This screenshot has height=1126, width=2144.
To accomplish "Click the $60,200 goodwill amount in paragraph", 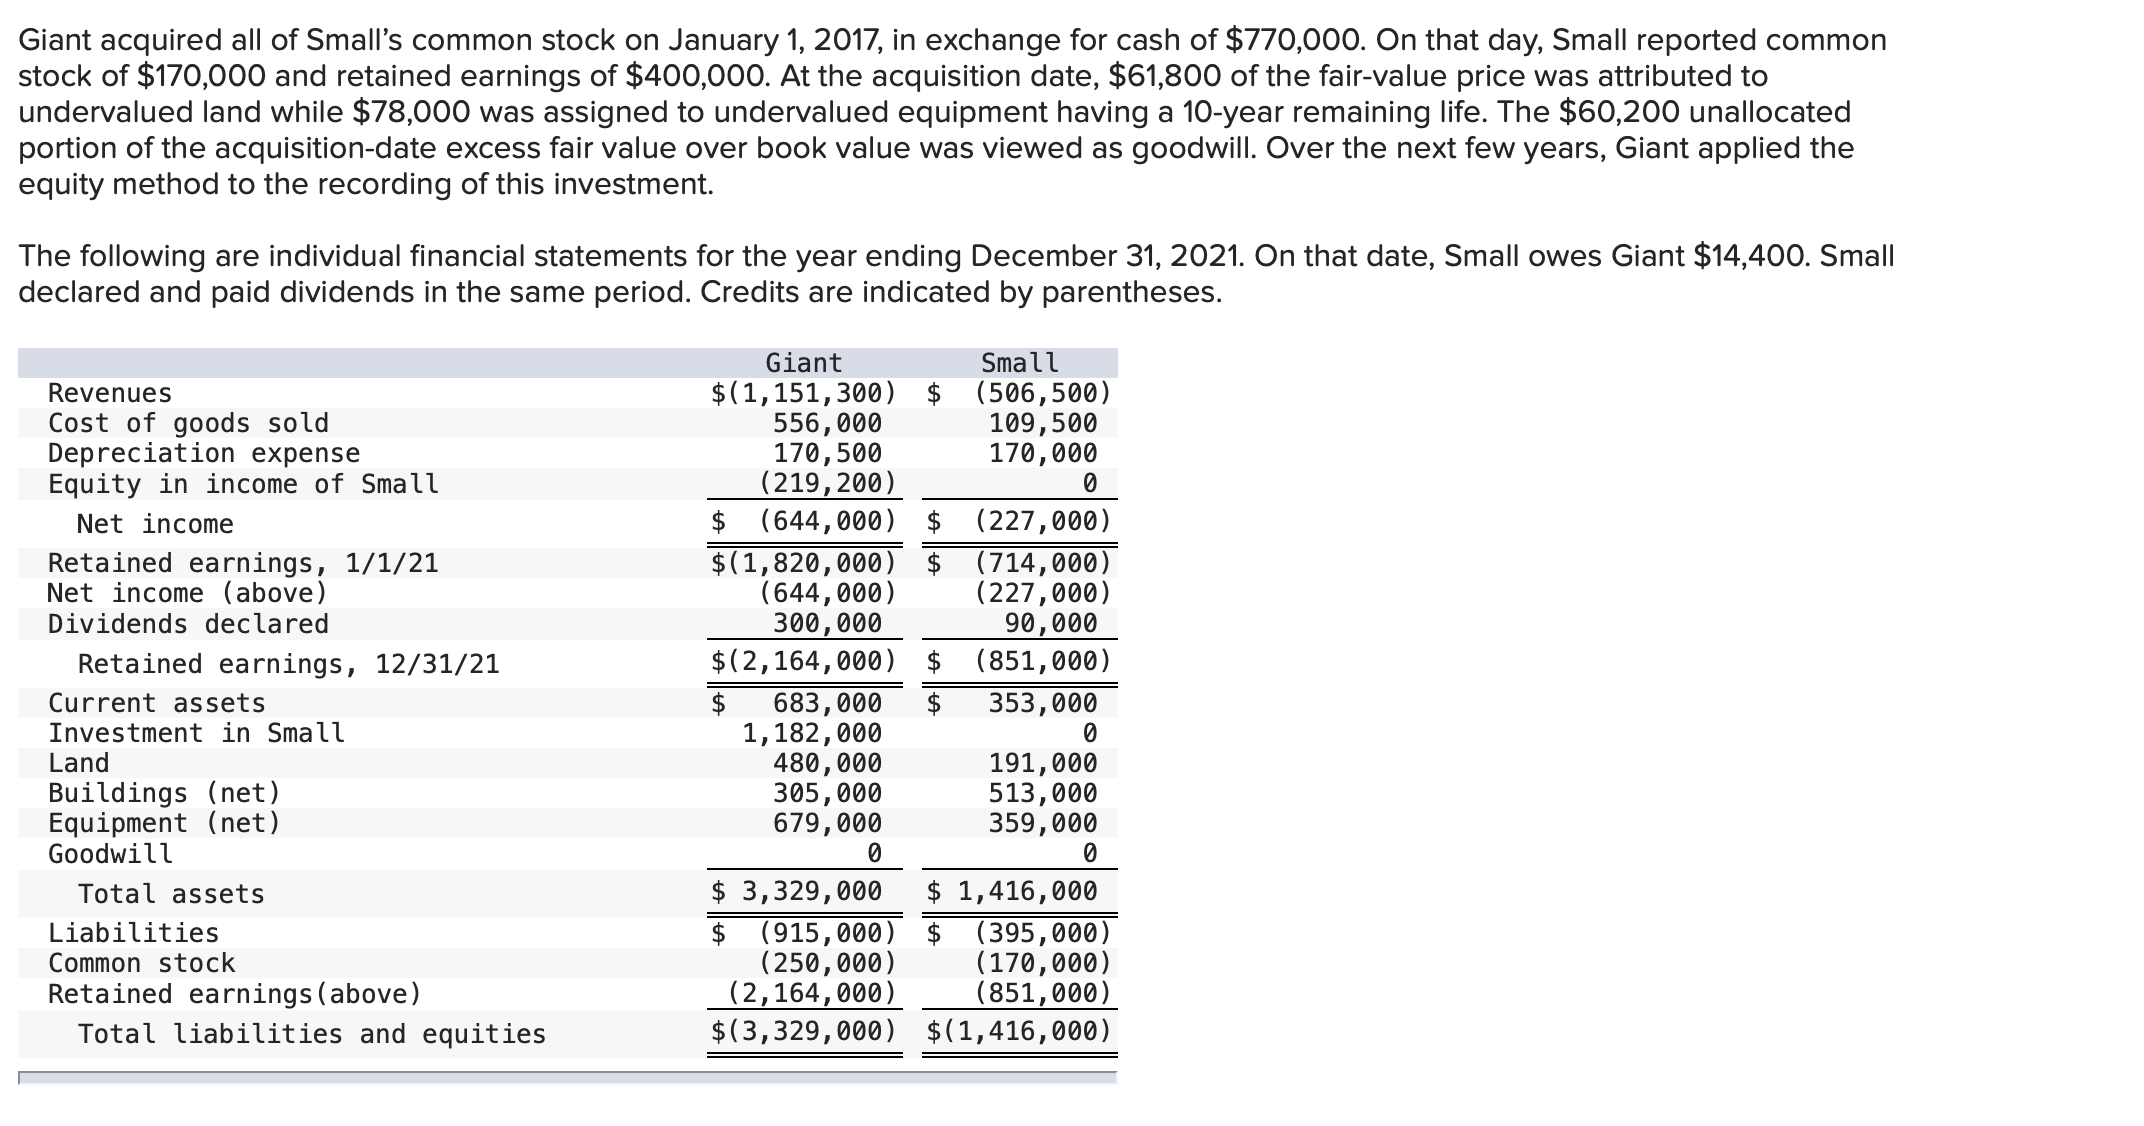I will coord(1621,112).
